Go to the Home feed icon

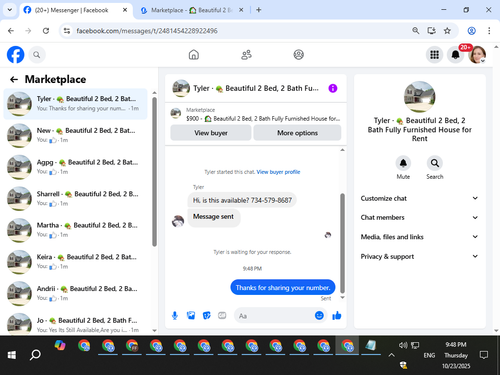[x=194, y=55]
